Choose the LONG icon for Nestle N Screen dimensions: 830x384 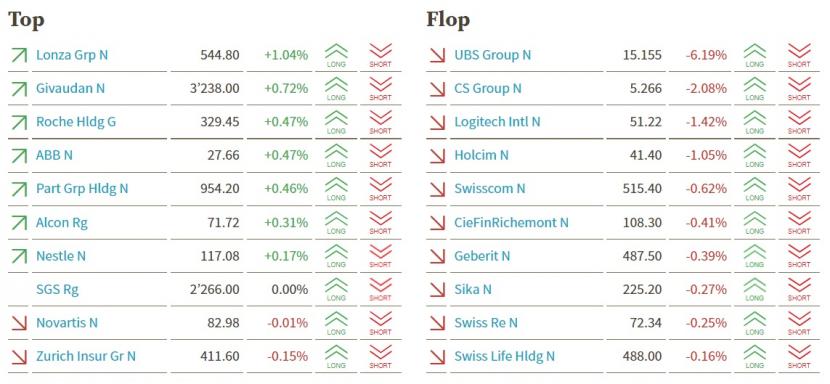(336, 256)
